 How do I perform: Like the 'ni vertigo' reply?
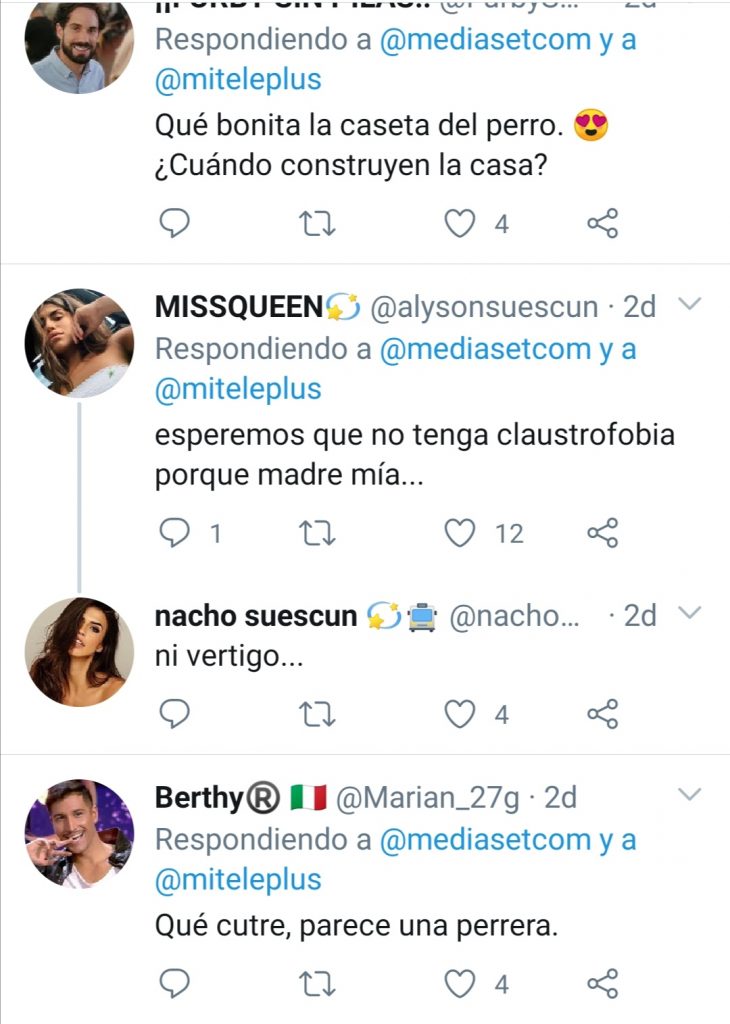click(459, 714)
